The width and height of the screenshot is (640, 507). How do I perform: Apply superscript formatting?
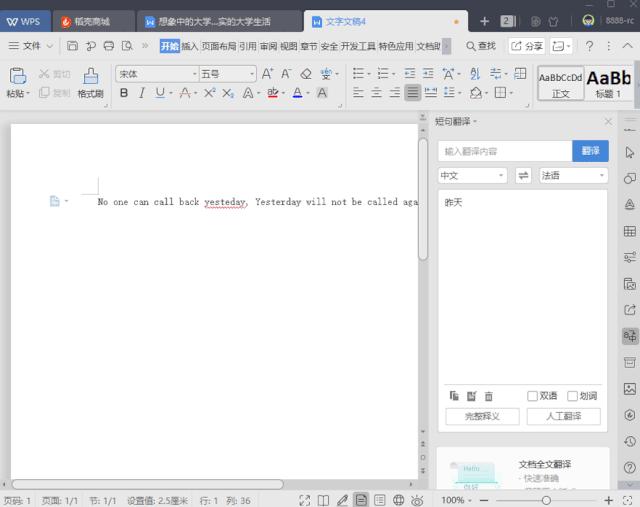[209, 93]
